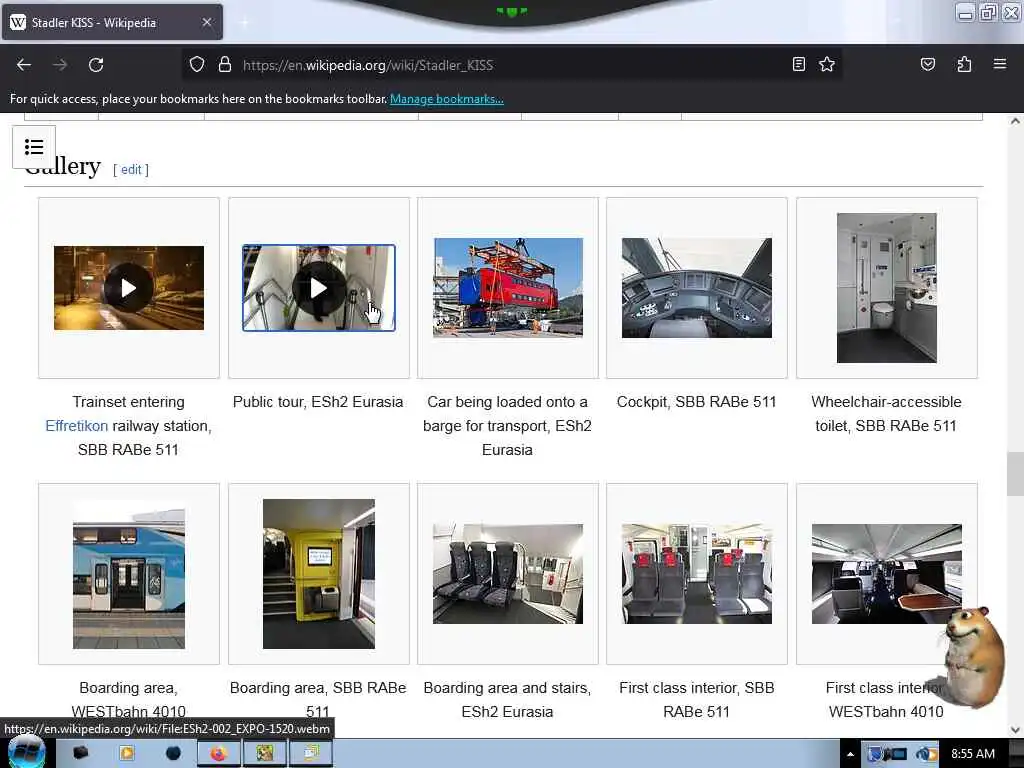Viewport: 1024px width, 768px height.
Task: Open Firefox from the taskbar
Action: pos(218,754)
